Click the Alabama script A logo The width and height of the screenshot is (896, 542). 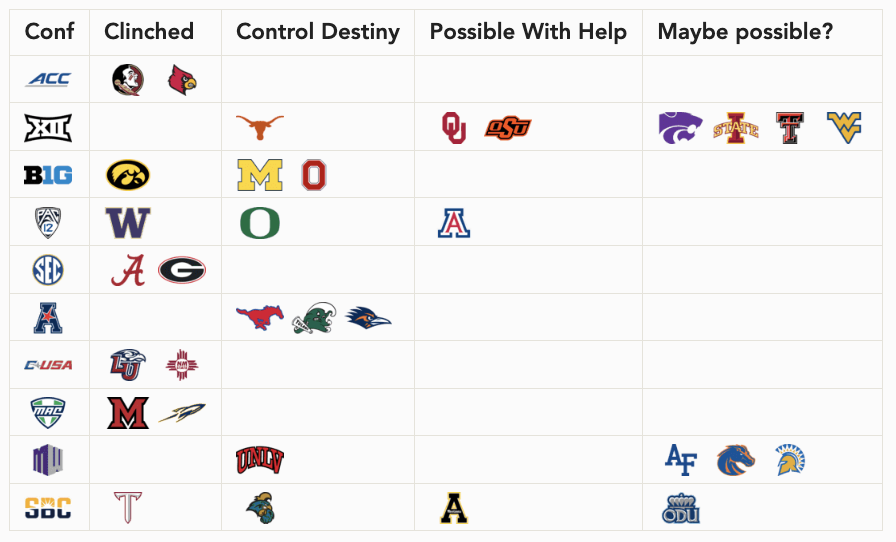click(128, 270)
